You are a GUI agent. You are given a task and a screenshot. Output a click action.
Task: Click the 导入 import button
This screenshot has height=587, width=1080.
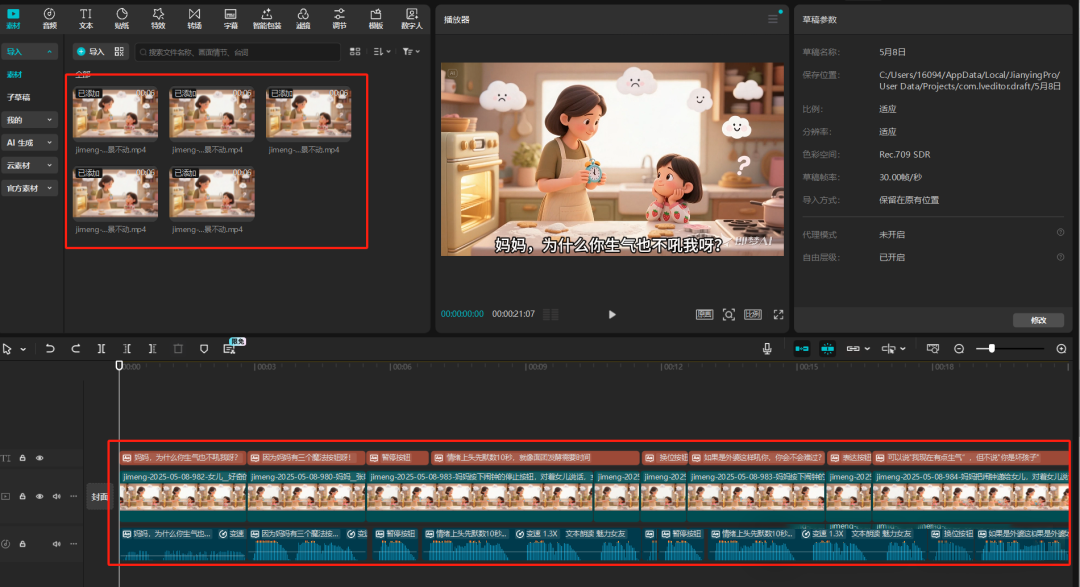pos(90,52)
